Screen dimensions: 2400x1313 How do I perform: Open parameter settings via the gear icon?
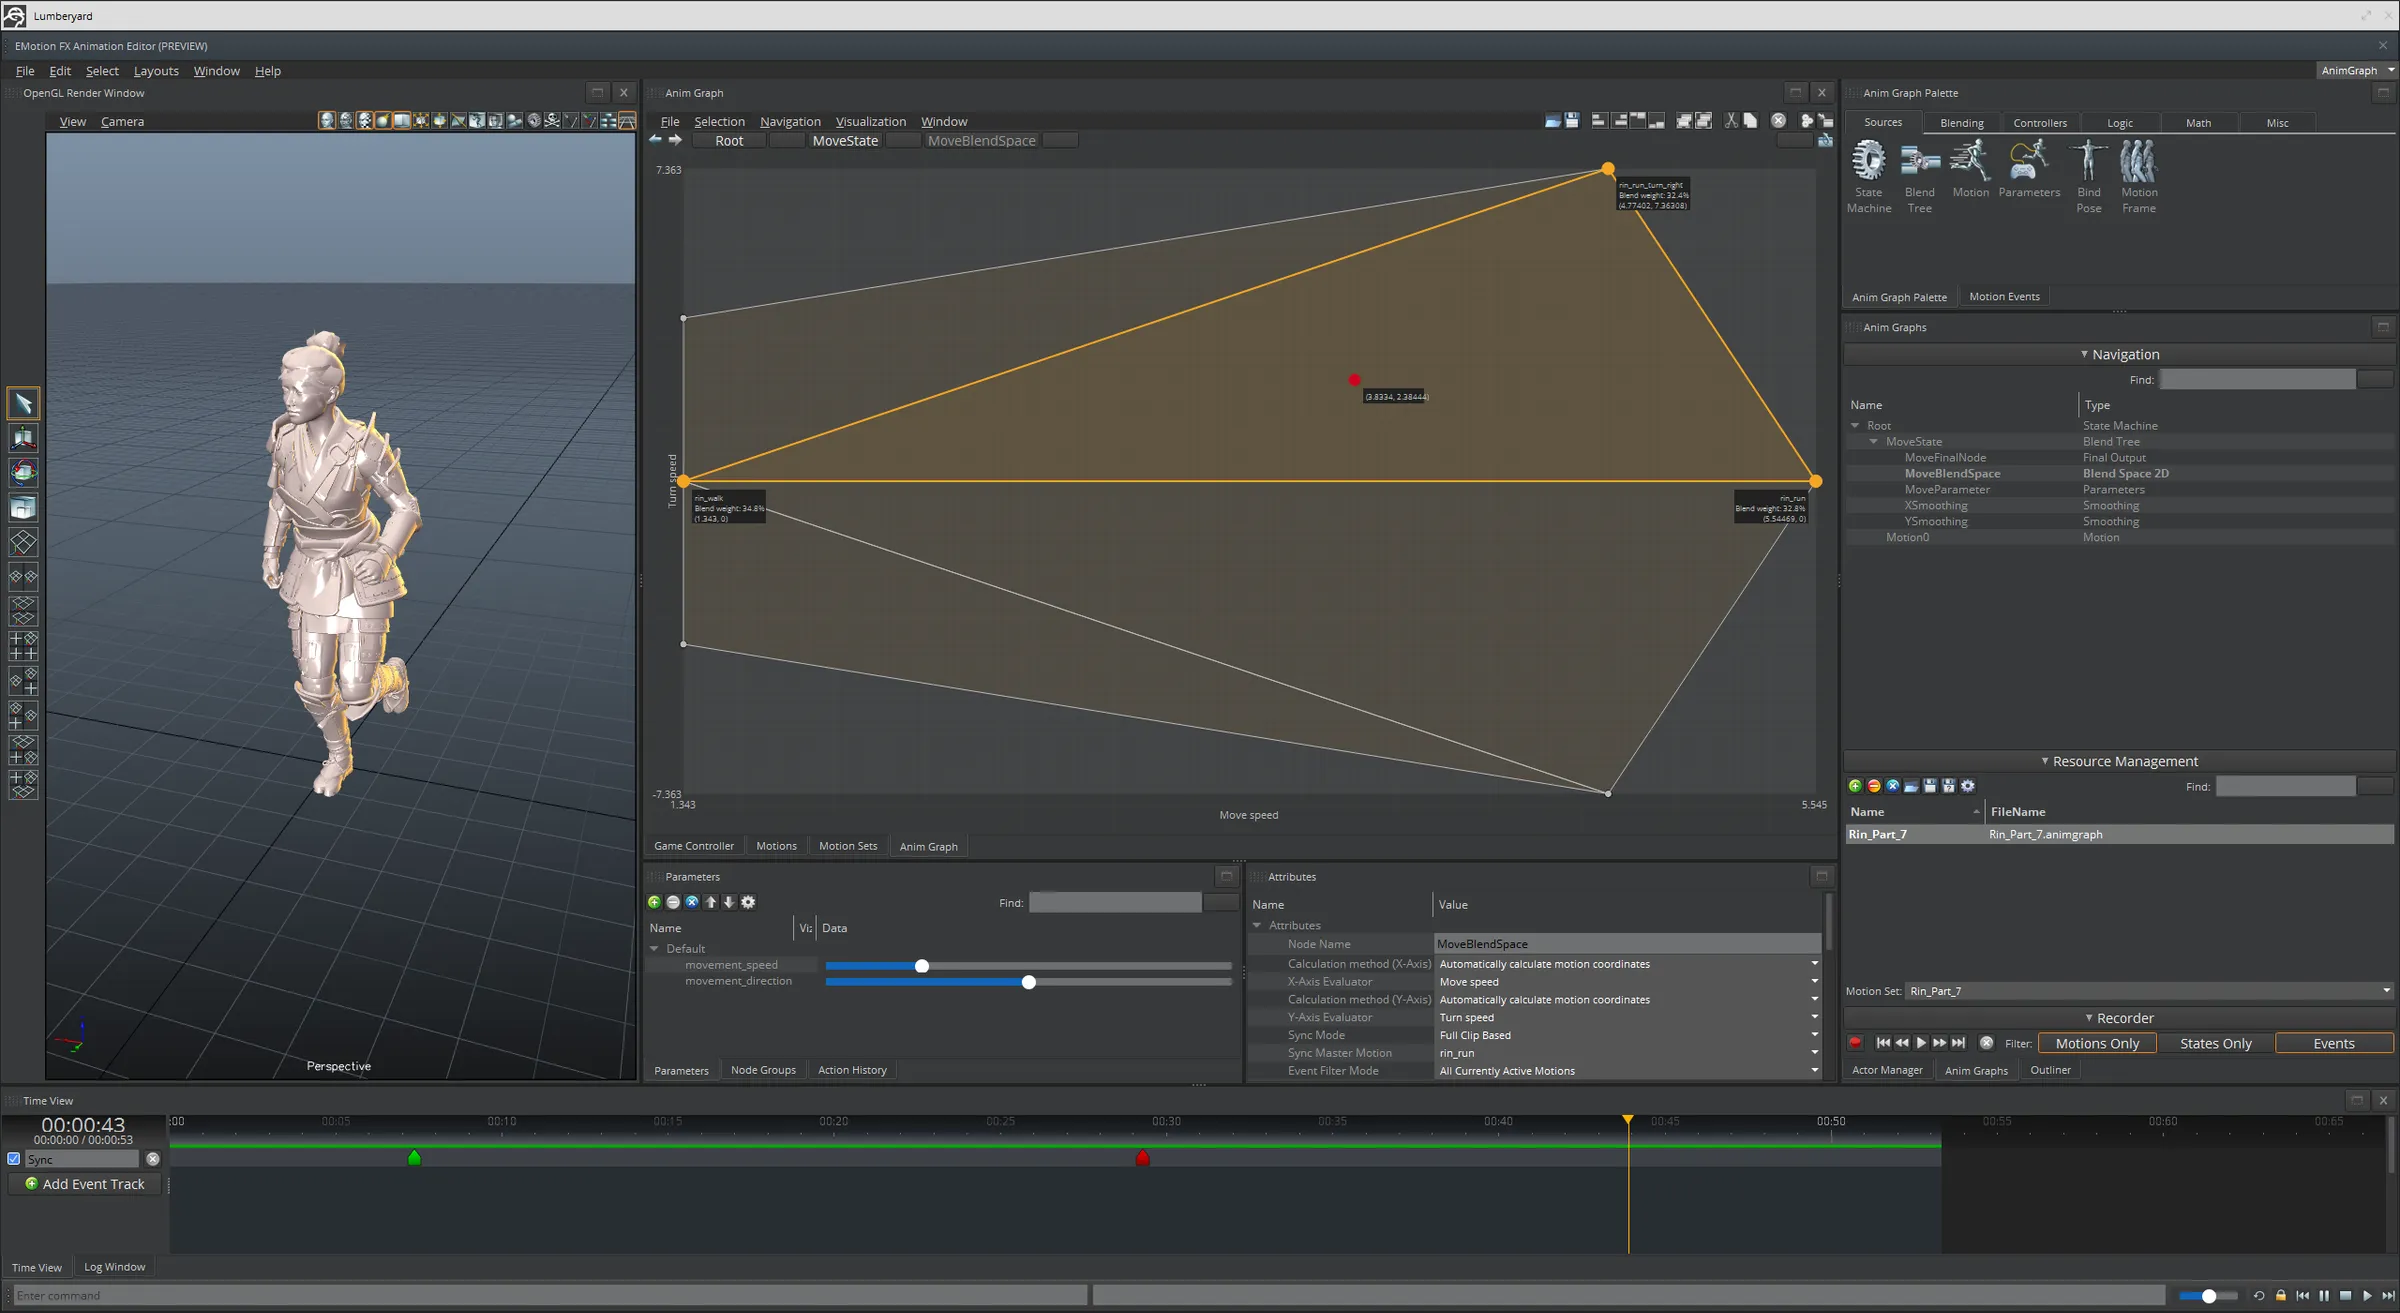coord(748,902)
